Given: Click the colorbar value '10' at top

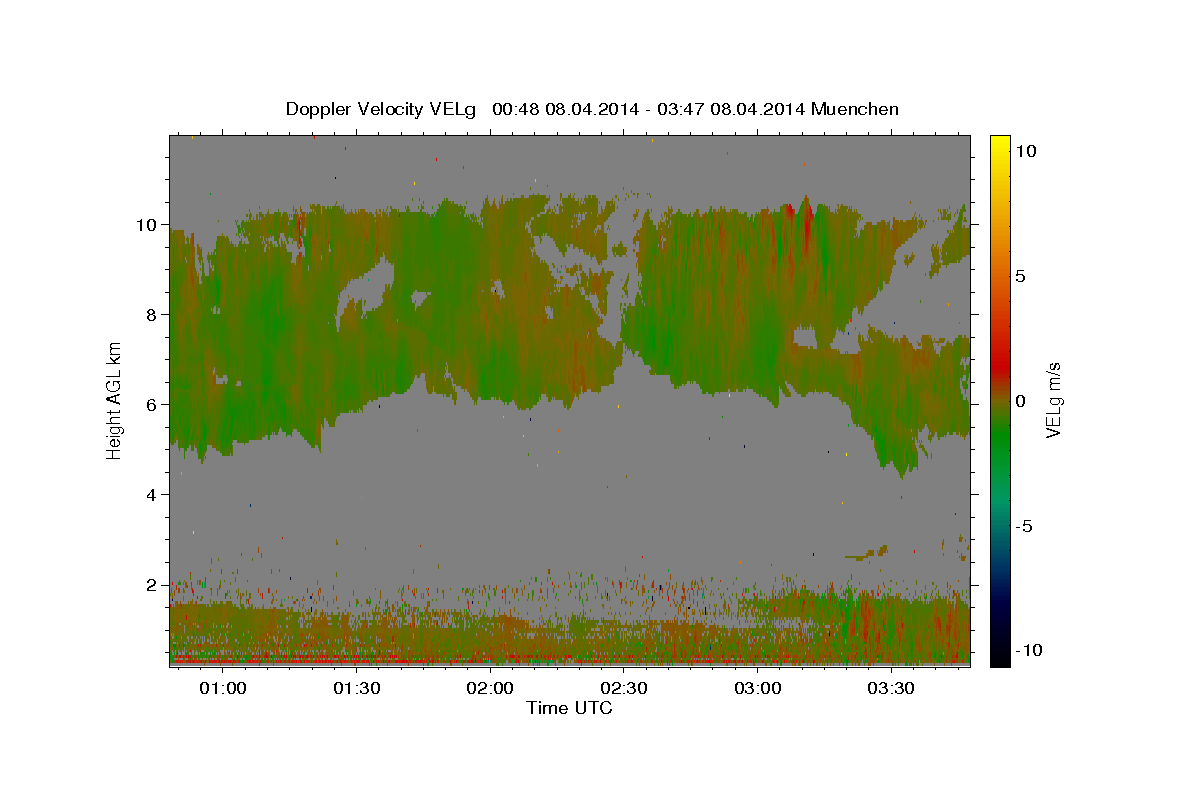Looking at the screenshot, I should point(1027,151).
